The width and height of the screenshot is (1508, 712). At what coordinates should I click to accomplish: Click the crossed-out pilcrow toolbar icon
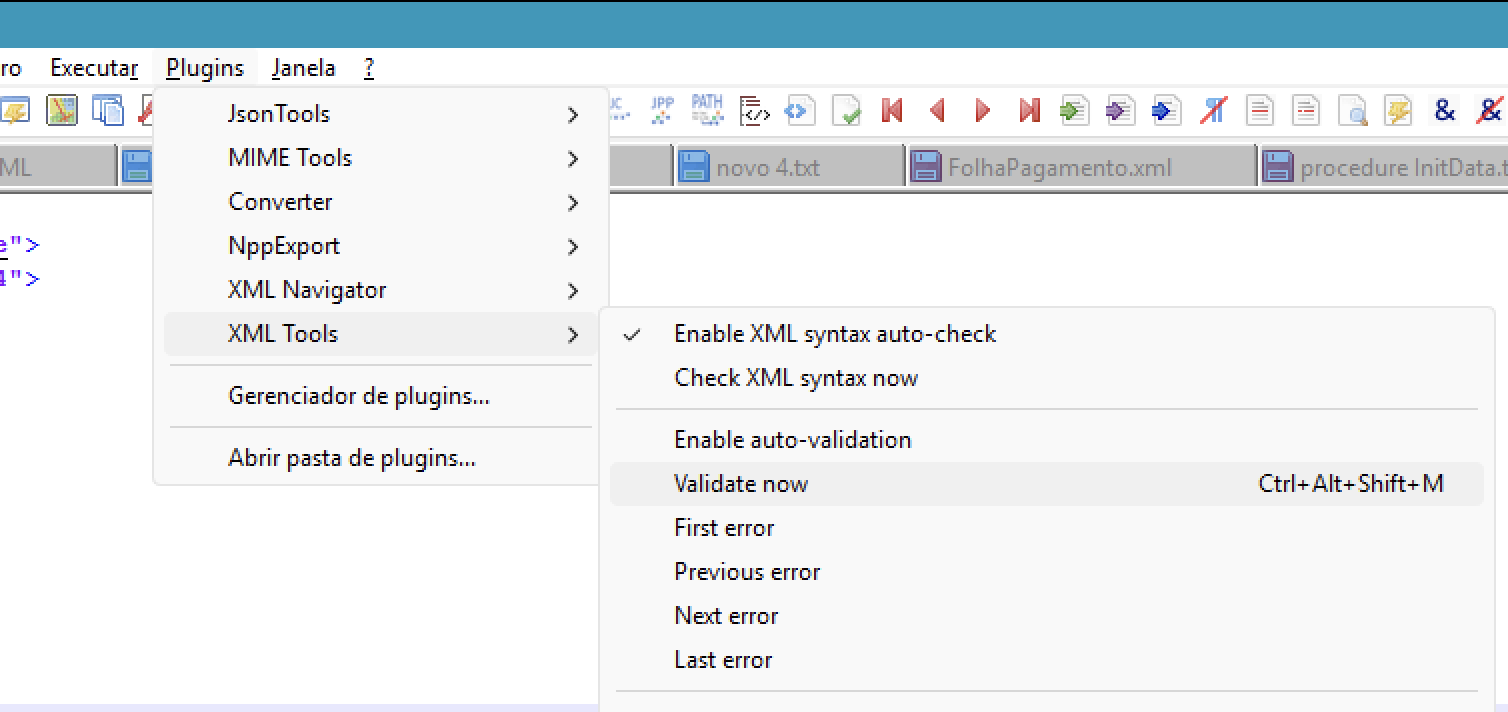coord(1213,110)
